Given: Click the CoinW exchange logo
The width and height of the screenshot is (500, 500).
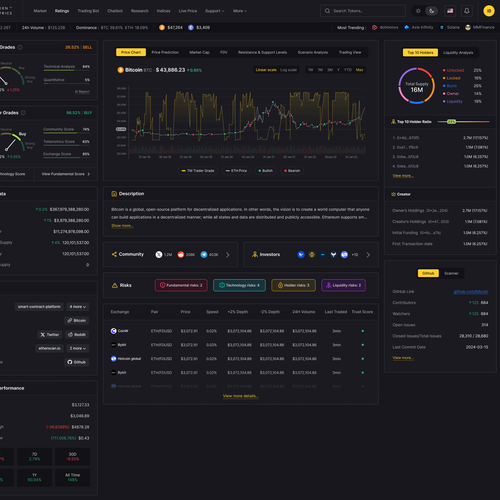Looking at the screenshot, I should 113,331.
